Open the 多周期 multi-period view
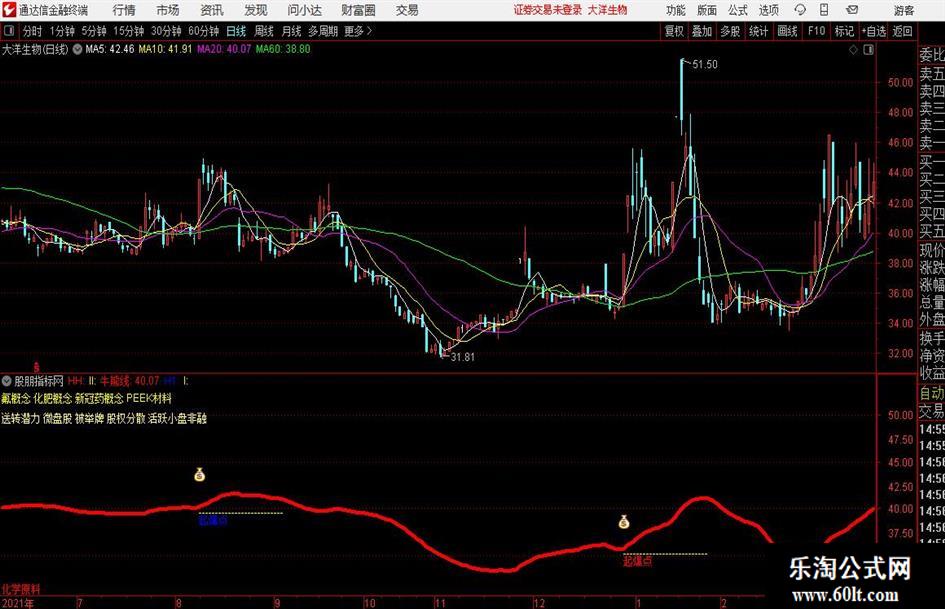 click(x=323, y=31)
